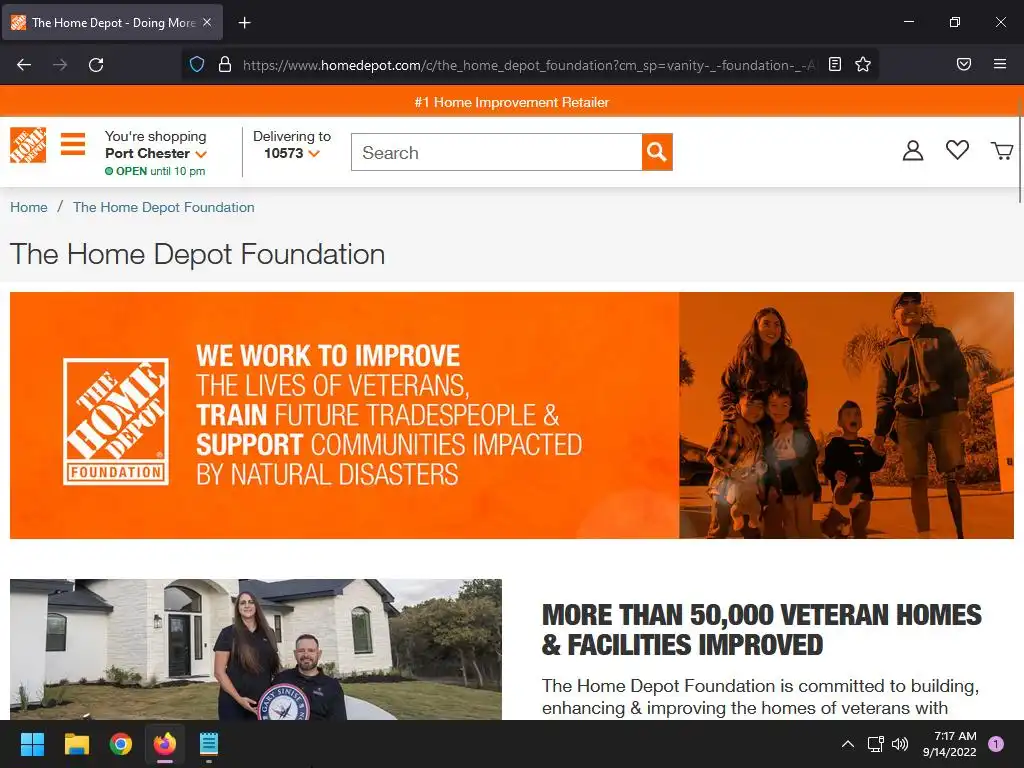Click the Home breadcrumb link
This screenshot has width=1024, height=768.
coord(29,207)
